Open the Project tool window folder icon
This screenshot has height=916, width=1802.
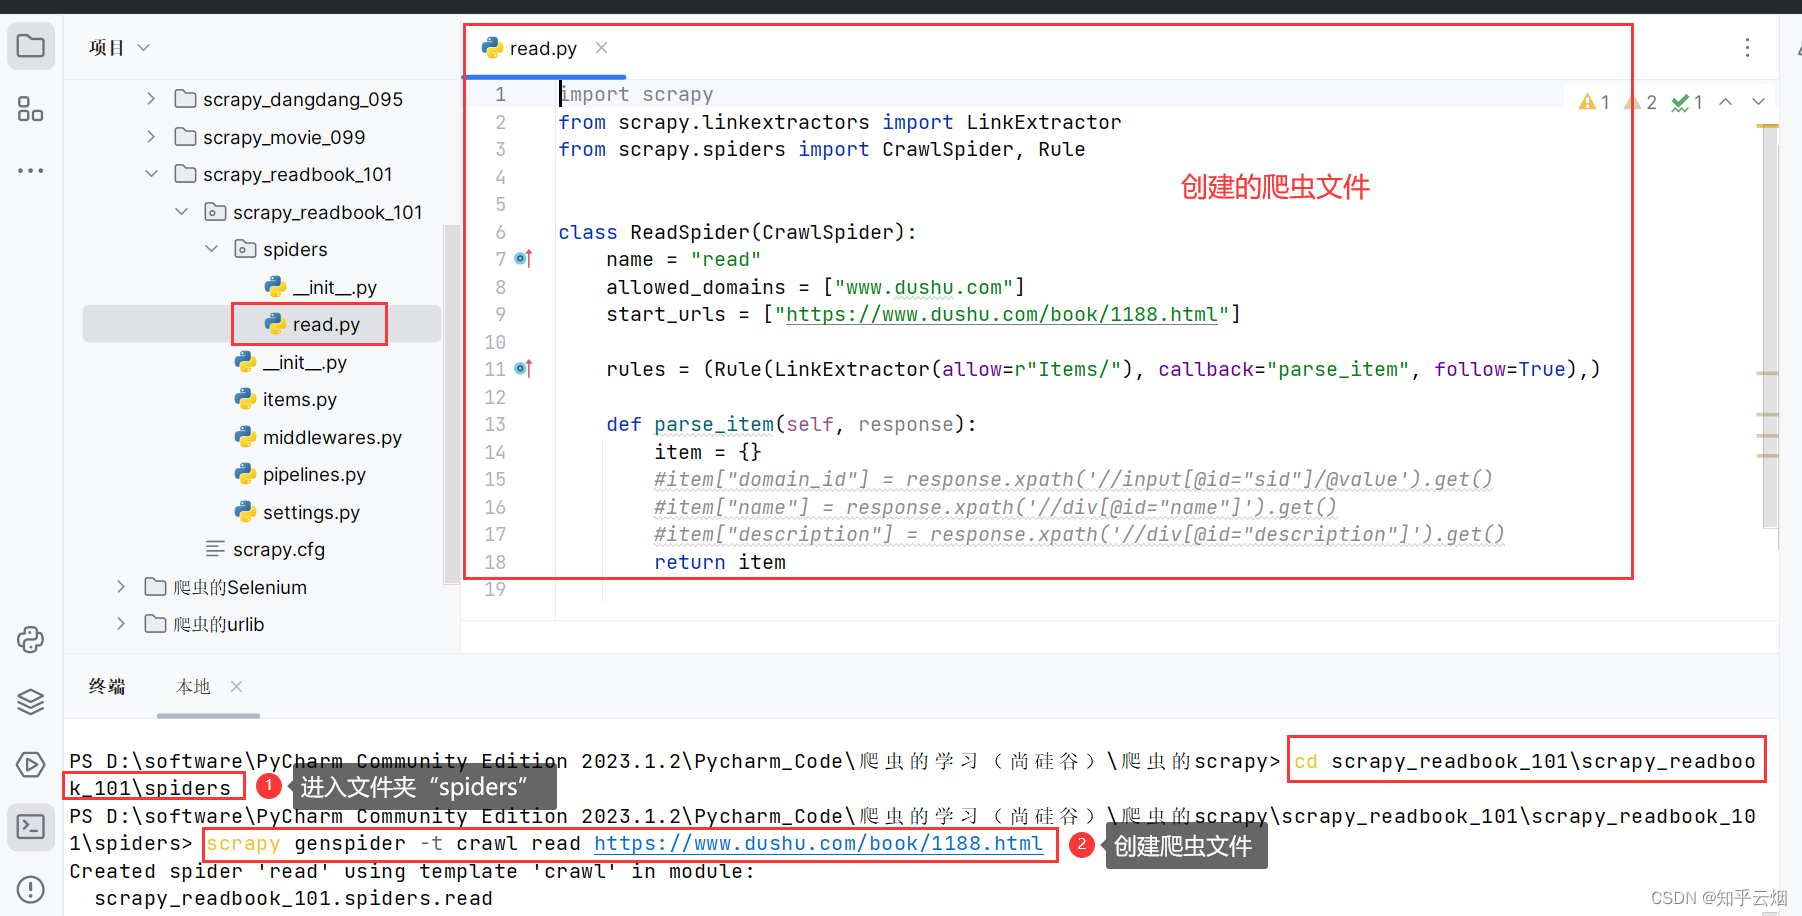click(31, 46)
